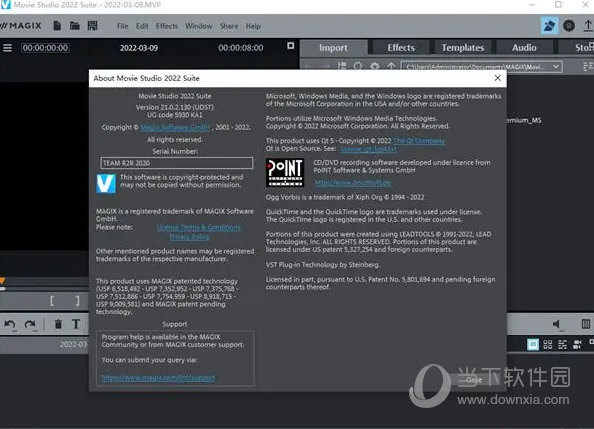Screen dimensions: 594x429
Task: Click the circular refresh icon in Import toolbar
Action: (x=358, y=66)
